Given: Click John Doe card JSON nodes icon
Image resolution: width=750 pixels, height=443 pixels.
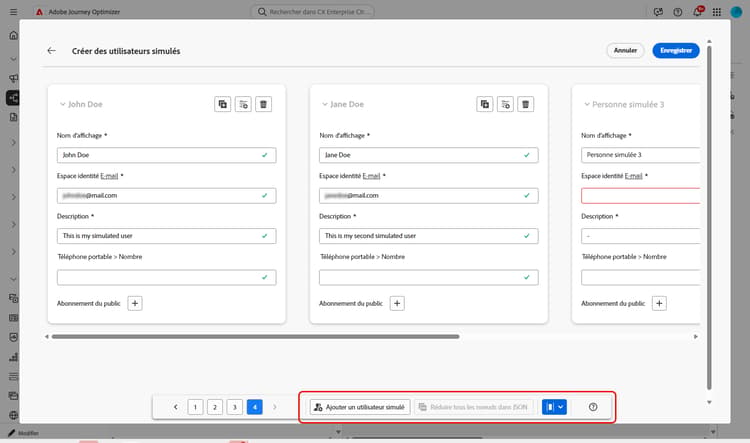Looking at the screenshot, I should [x=243, y=104].
